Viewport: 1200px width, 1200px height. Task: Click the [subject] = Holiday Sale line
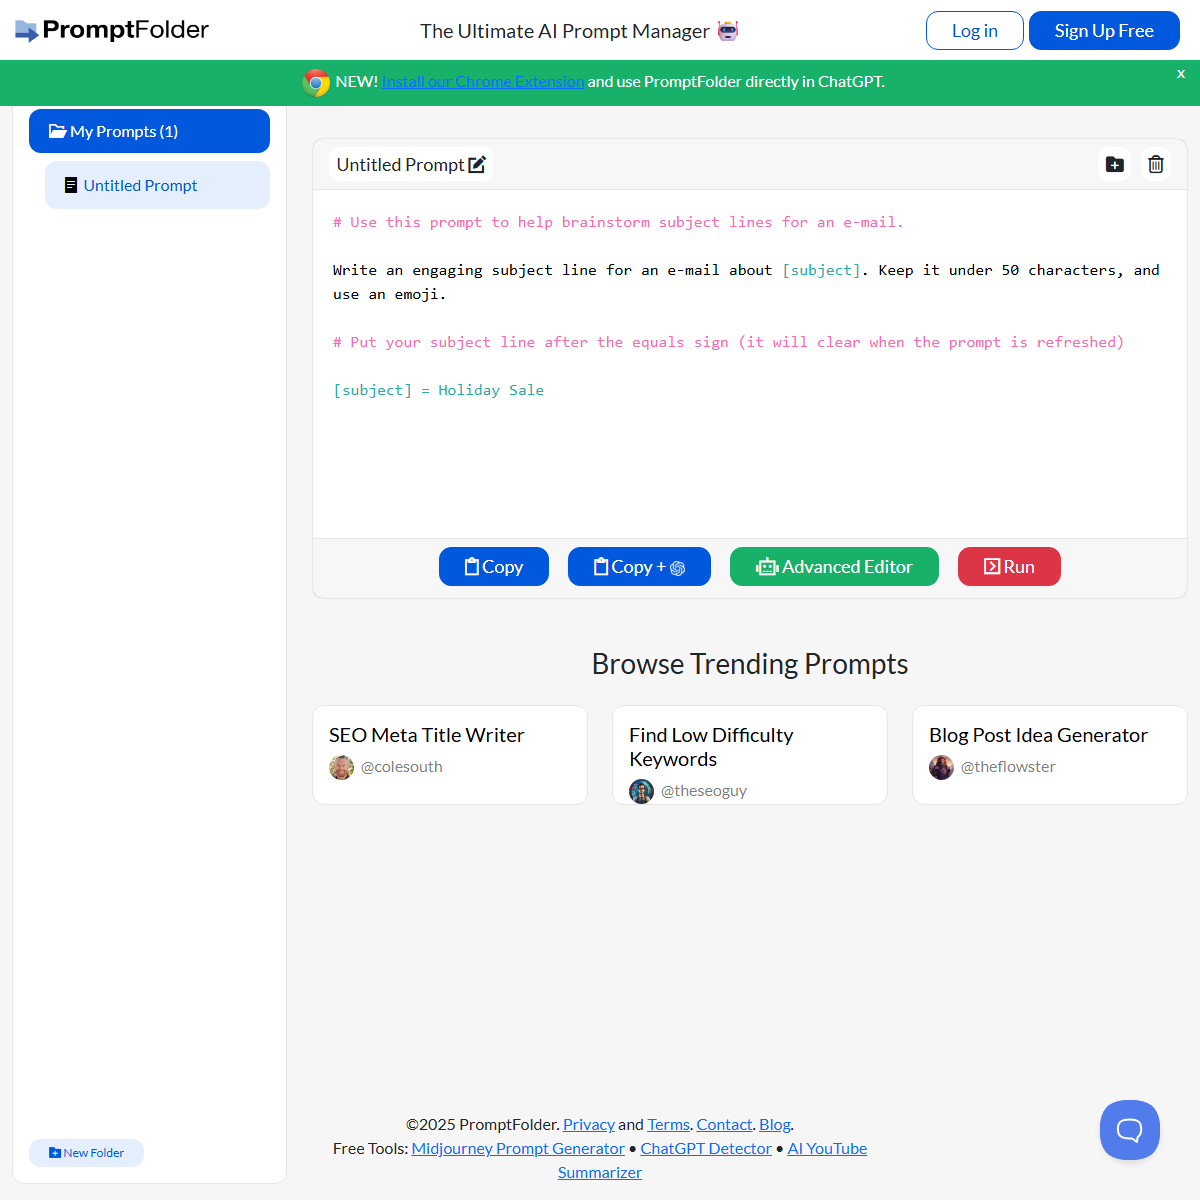pyautogui.click(x=438, y=390)
